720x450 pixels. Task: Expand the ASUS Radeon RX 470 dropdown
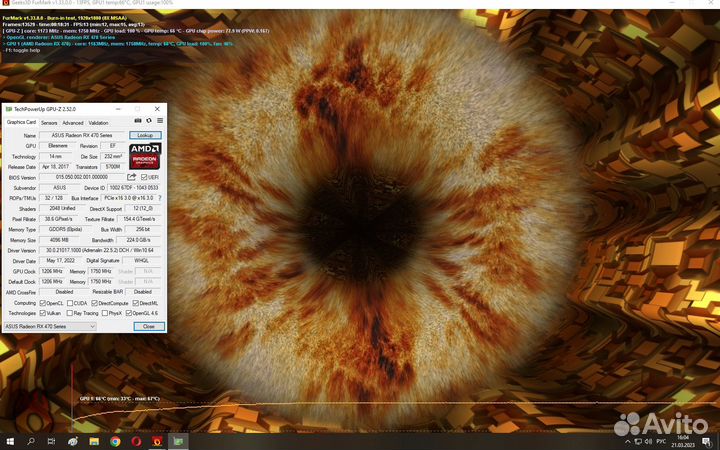92,326
